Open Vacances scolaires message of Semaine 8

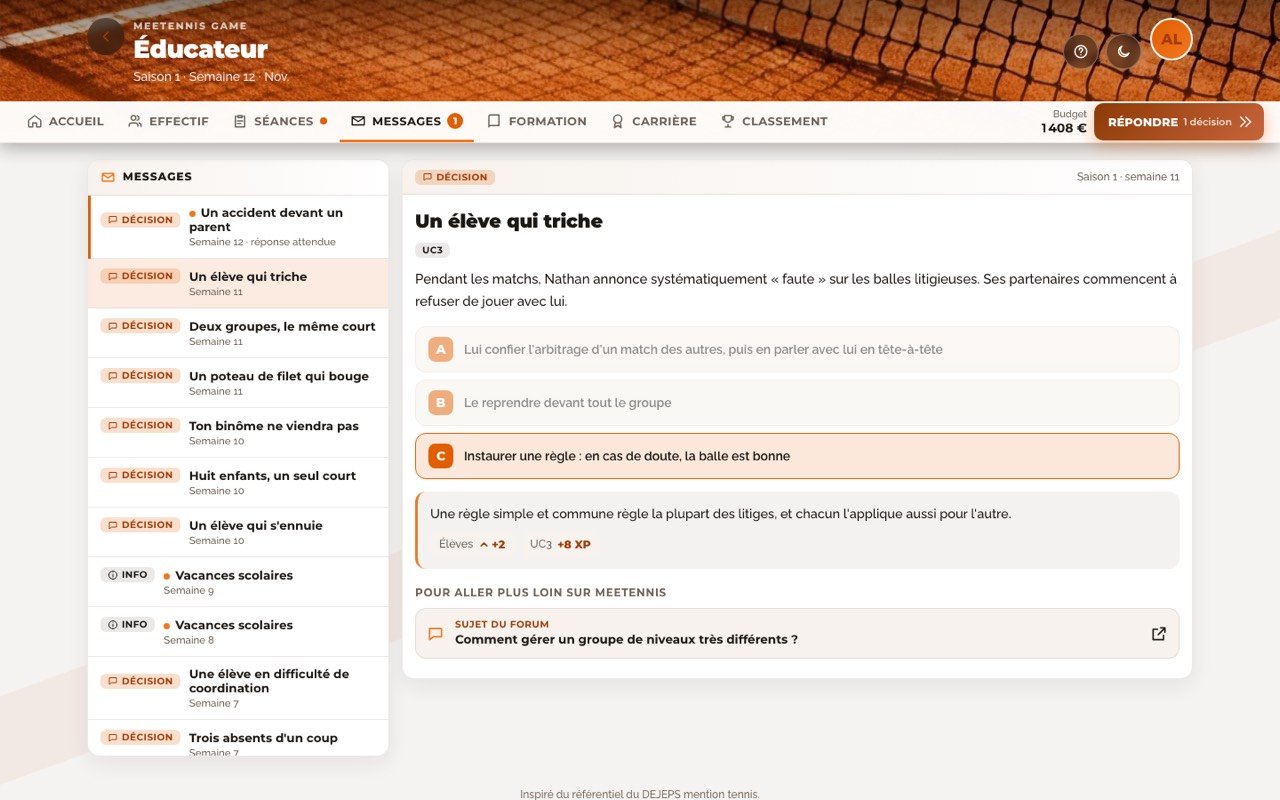click(238, 631)
